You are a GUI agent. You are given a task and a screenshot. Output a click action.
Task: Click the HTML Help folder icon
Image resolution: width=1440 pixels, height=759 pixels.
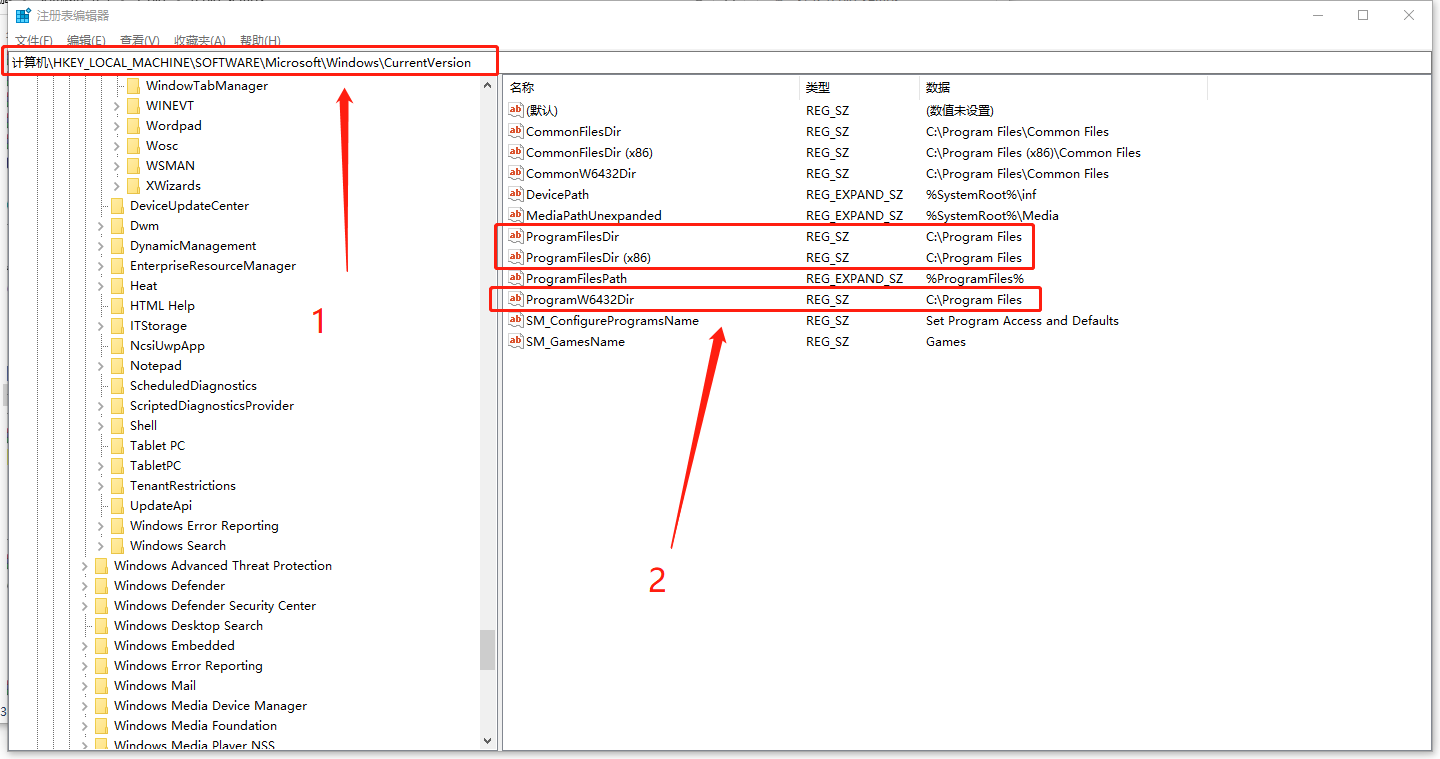pos(117,306)
